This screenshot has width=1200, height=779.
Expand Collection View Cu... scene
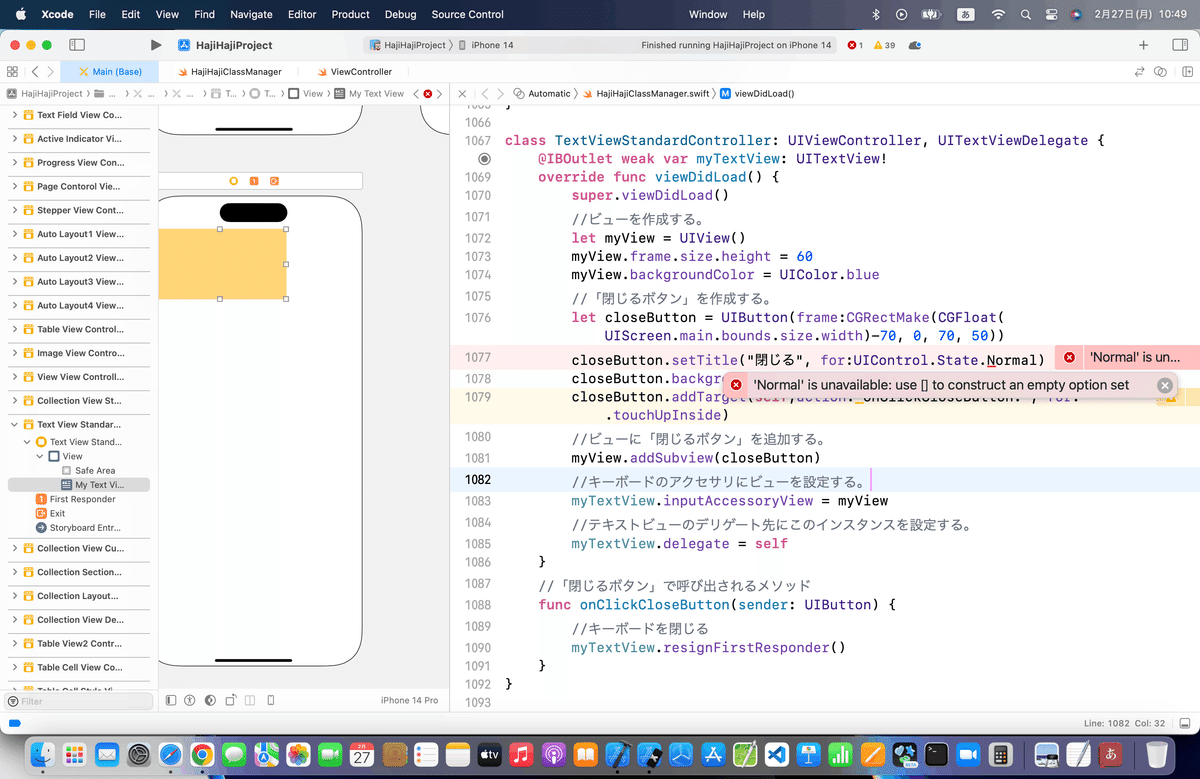click(15, 548)
